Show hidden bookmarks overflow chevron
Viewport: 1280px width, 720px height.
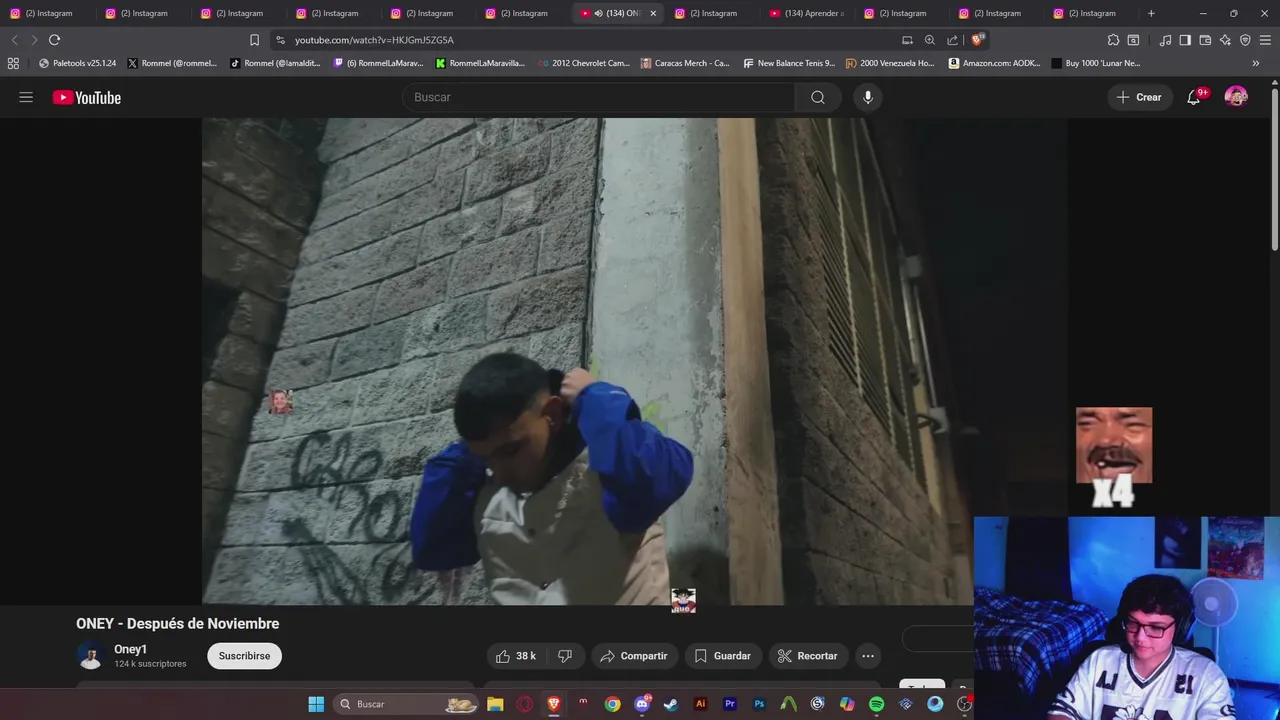1256,63
